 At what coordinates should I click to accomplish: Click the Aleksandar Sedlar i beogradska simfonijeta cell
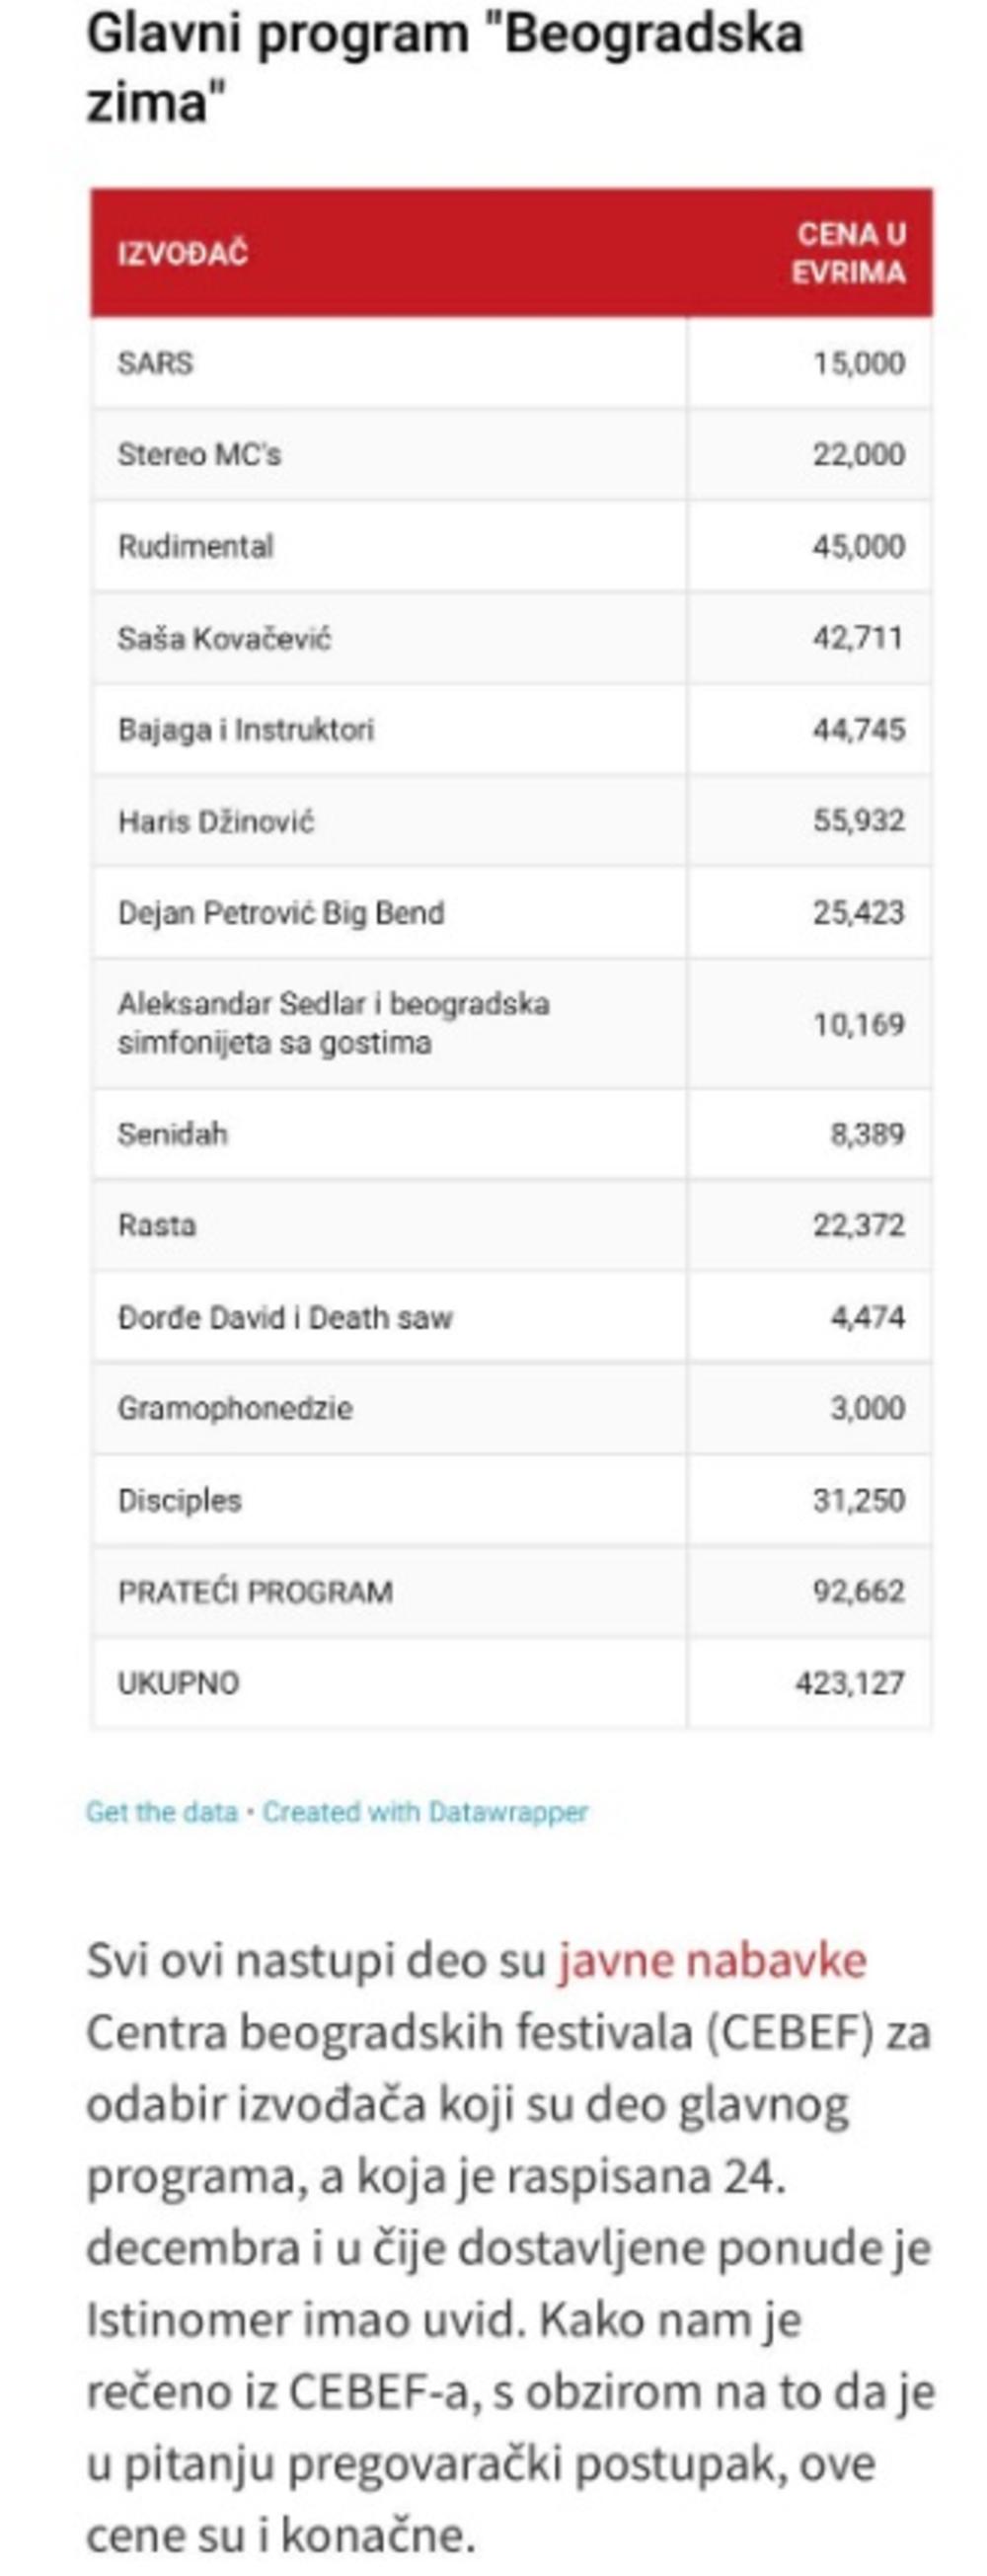333,1023
